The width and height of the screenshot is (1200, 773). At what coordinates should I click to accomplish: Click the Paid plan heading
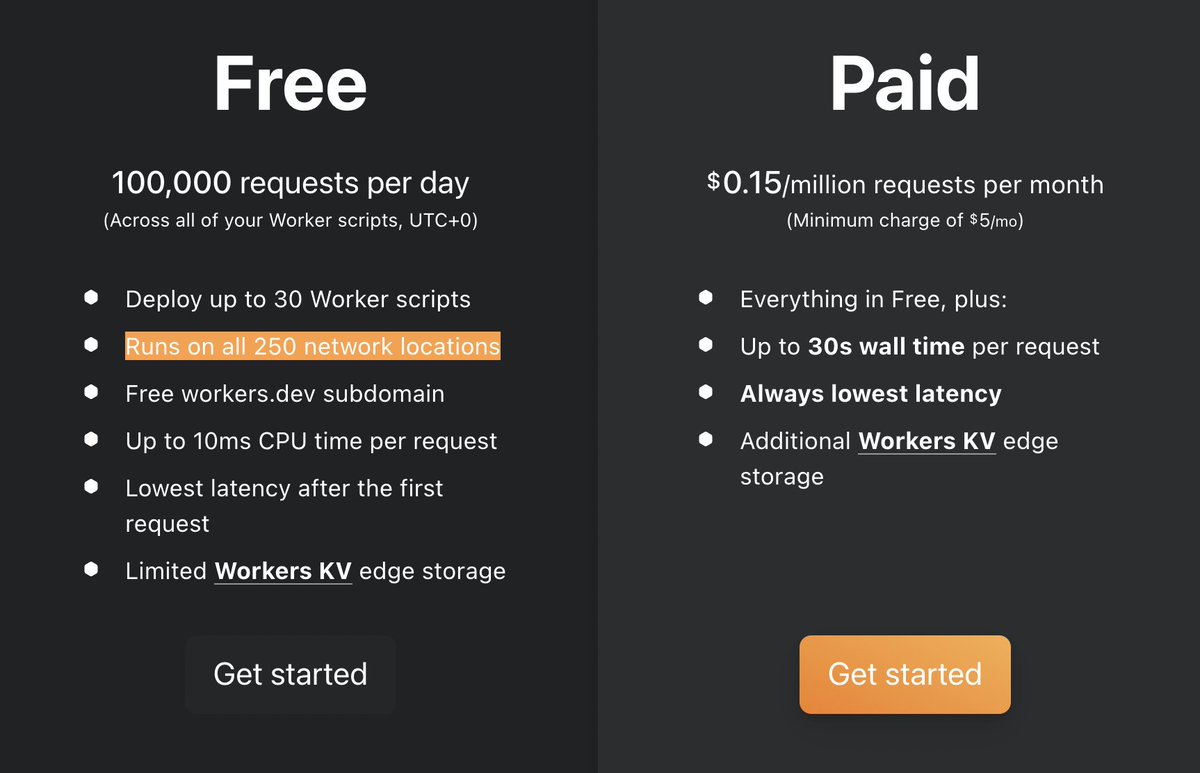pyautogui.click(x=905, y=84)
